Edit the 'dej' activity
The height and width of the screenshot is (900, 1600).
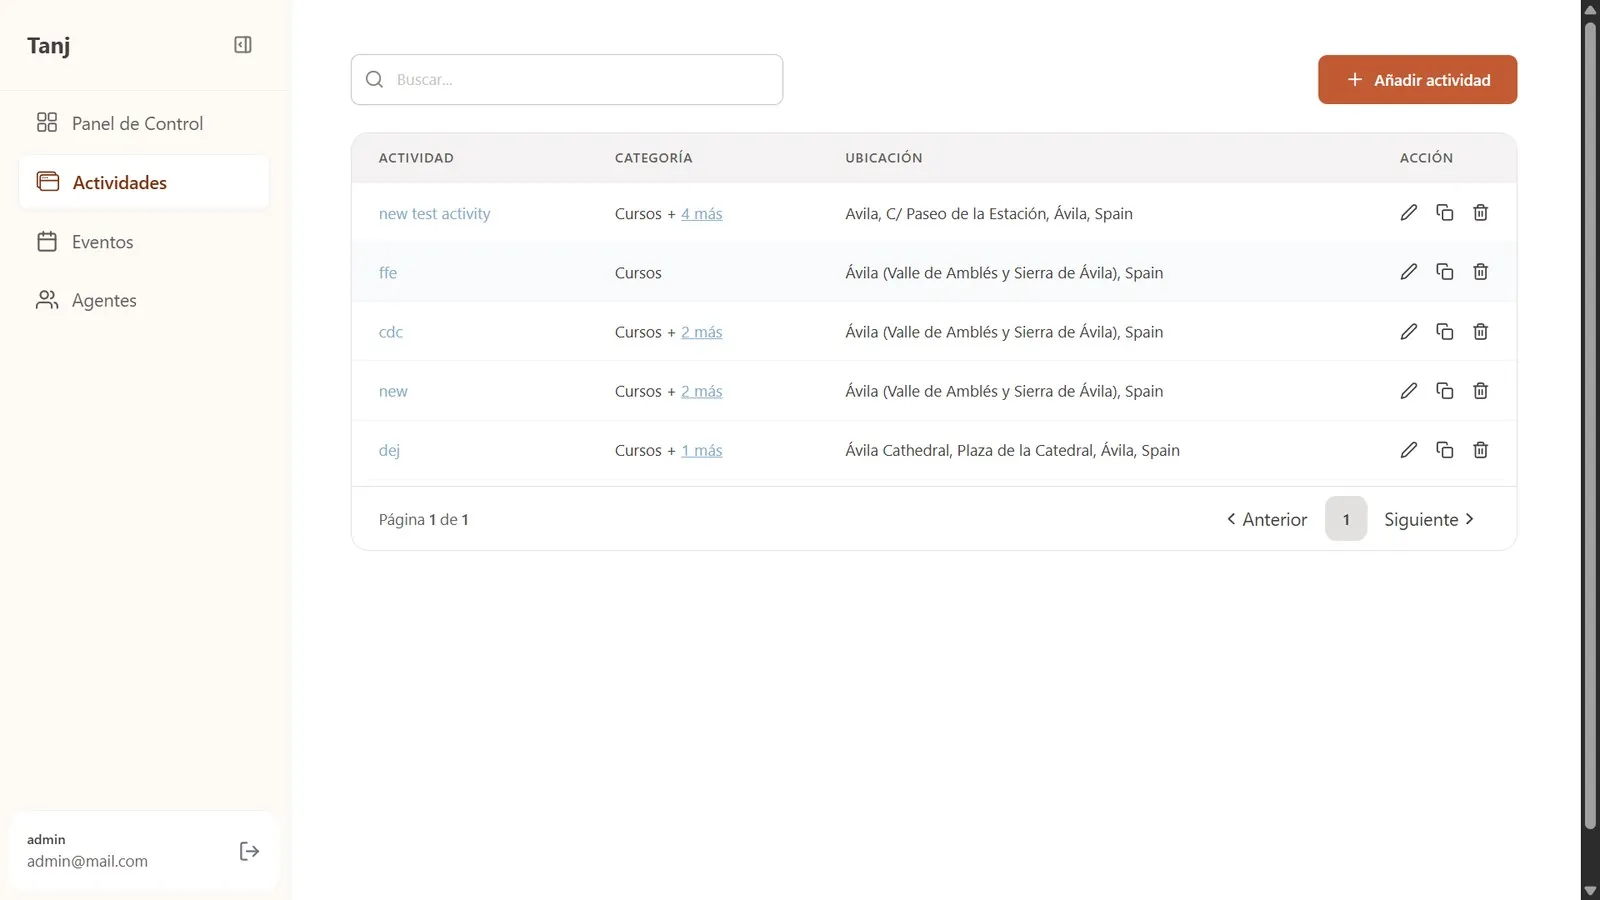pyautogui.click(x=1408, y=450)
